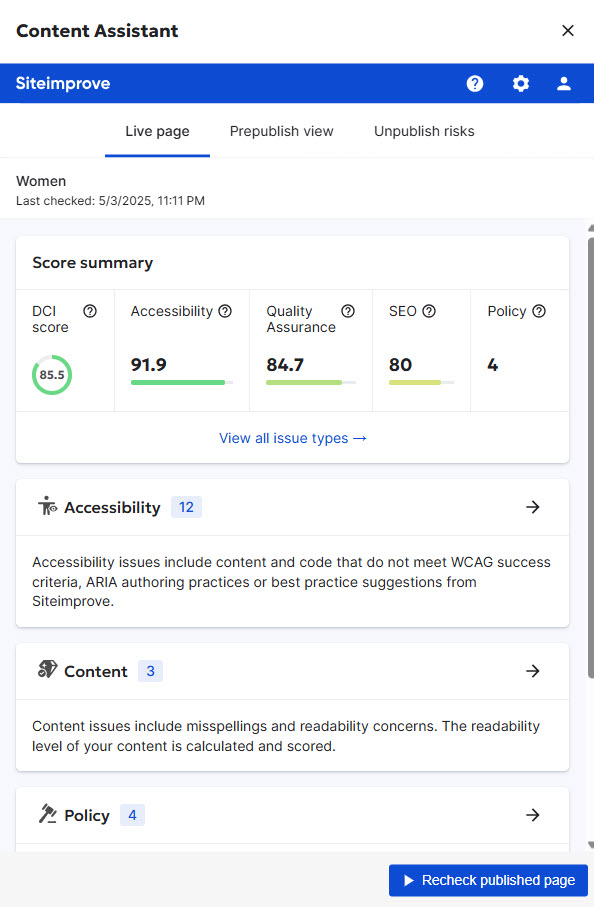Click the DCI score circular gauge
The width and height of the screenshot is (594, 907).
pyautogui.click(x=52, y=375)
